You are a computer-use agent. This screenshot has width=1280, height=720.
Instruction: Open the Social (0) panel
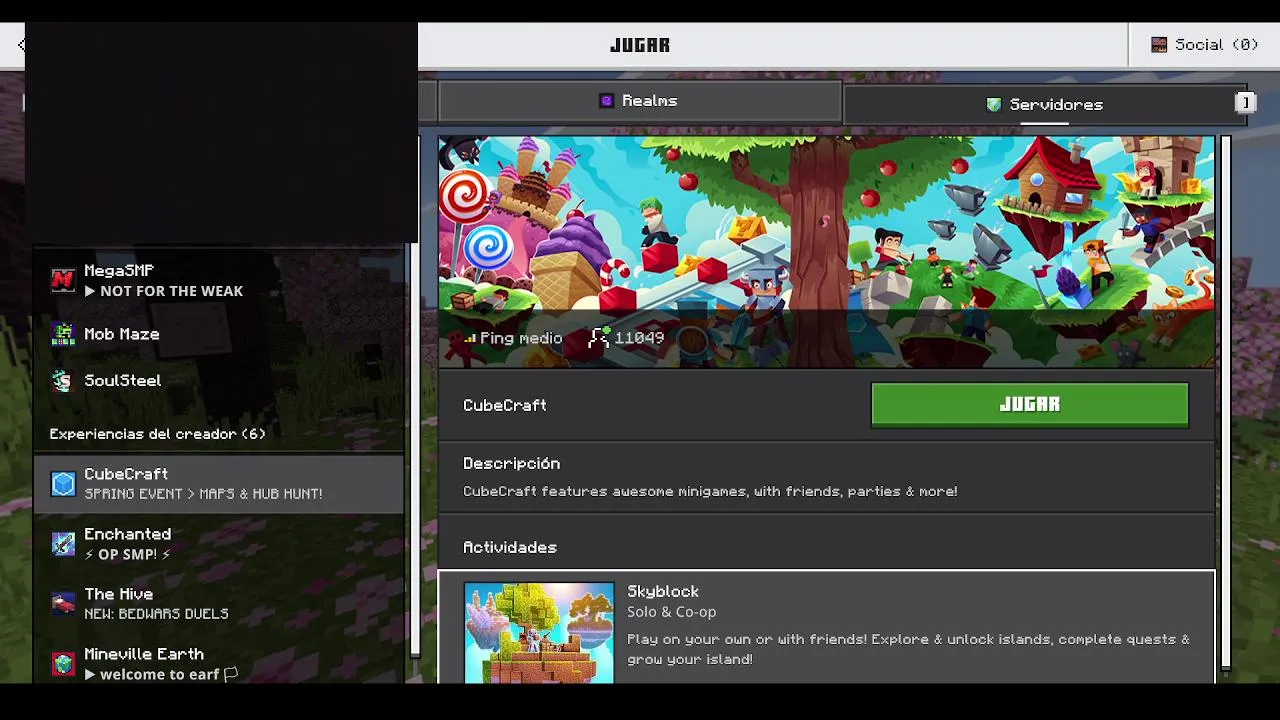tap(1204, 45)
